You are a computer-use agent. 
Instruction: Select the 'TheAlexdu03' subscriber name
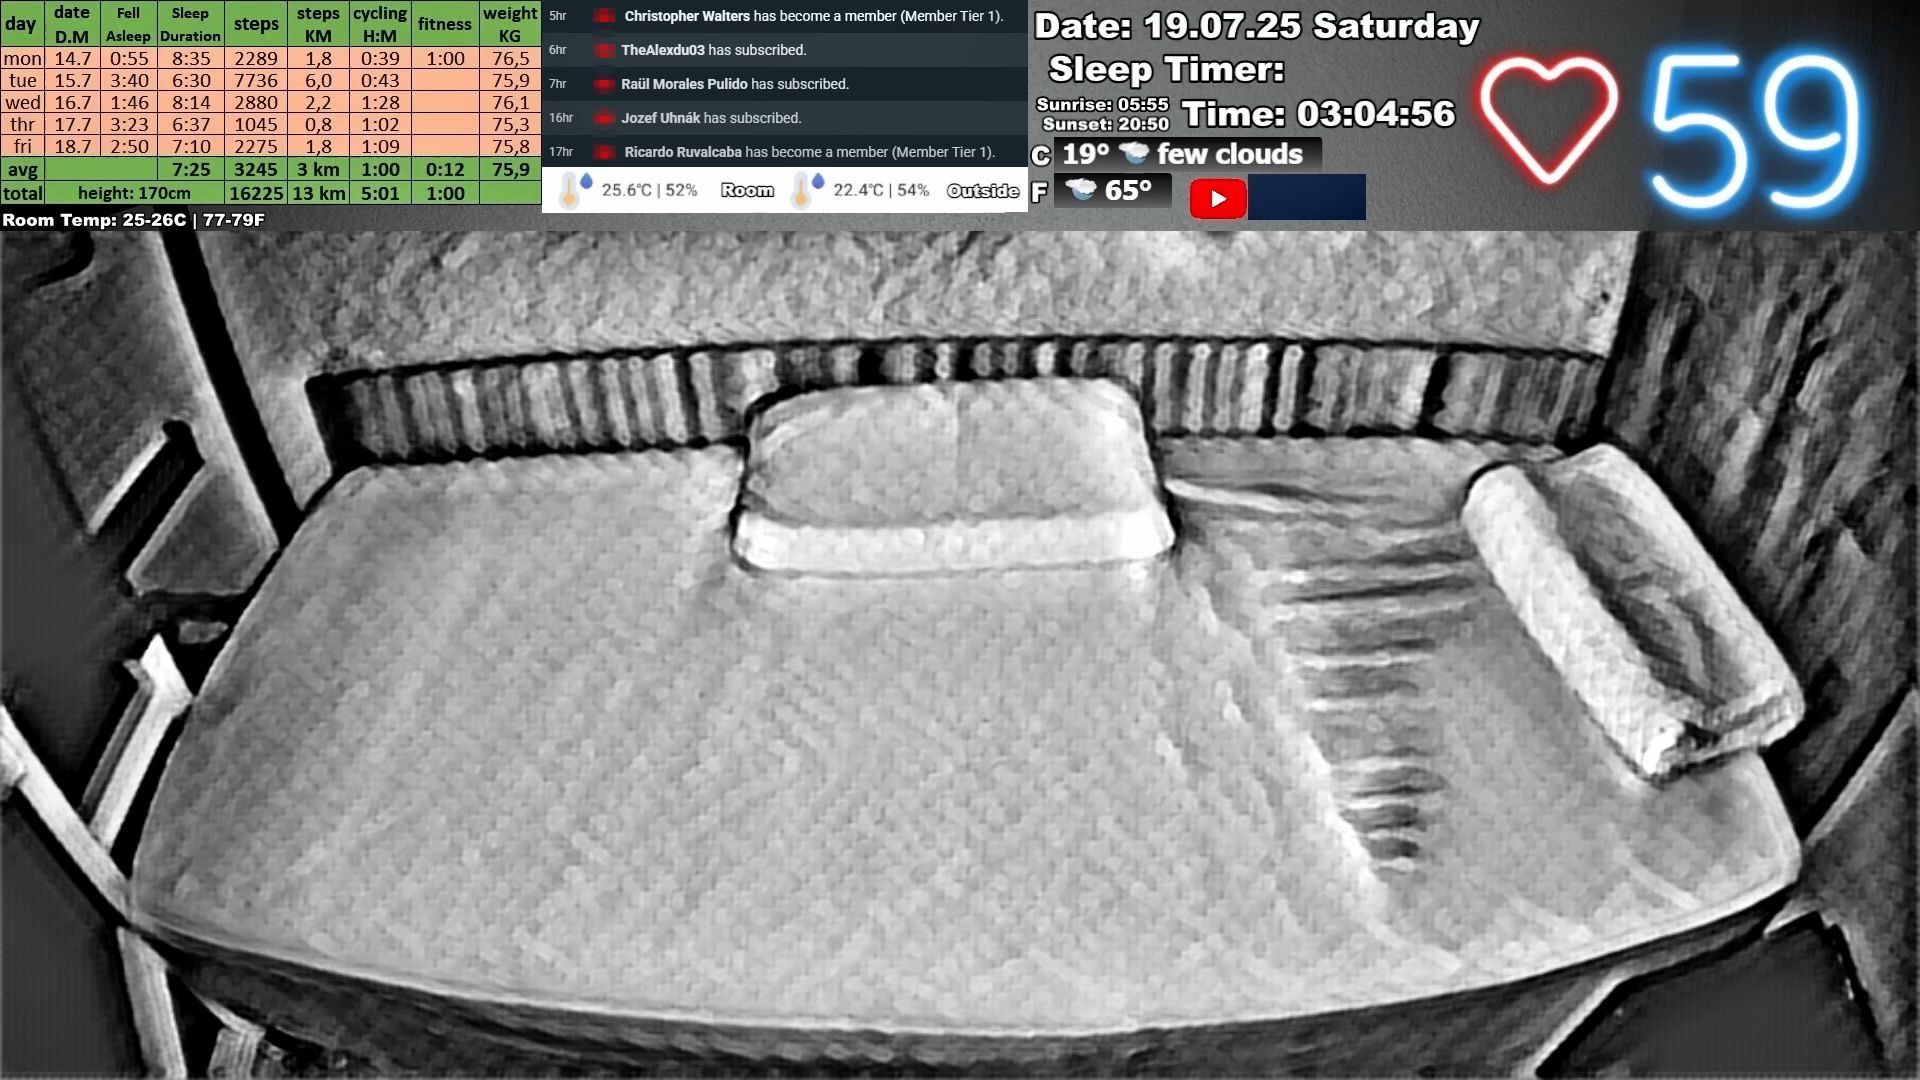pos(662,50)
